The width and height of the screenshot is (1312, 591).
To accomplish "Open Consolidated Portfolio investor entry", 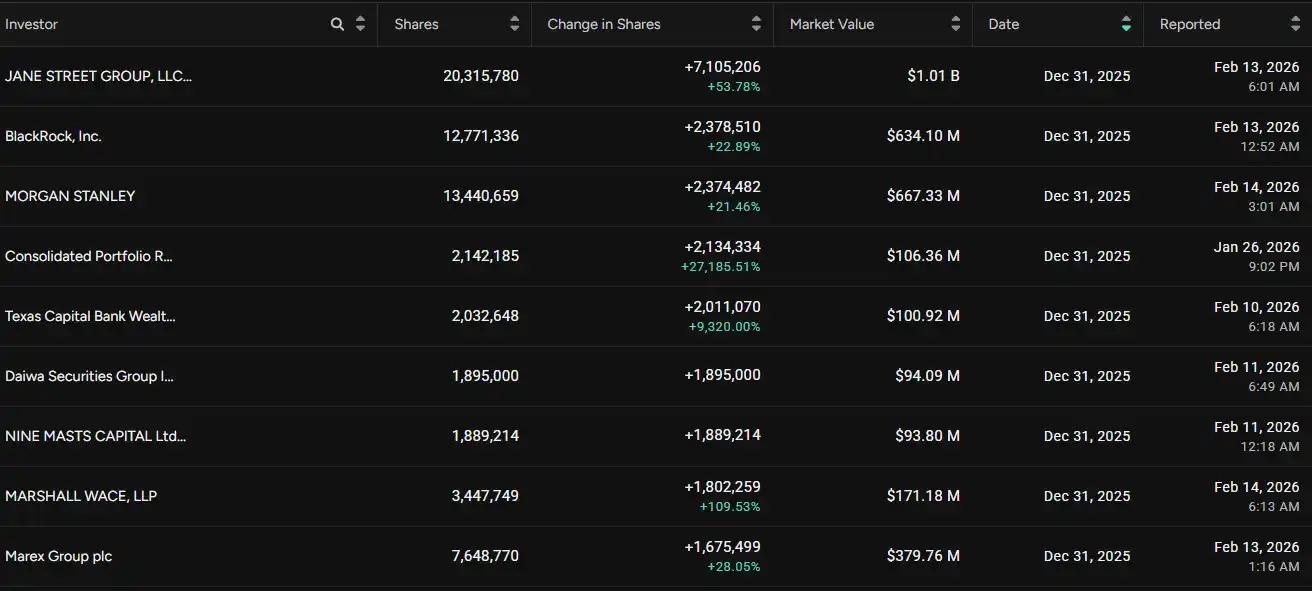I will click(x=89, y=256).
